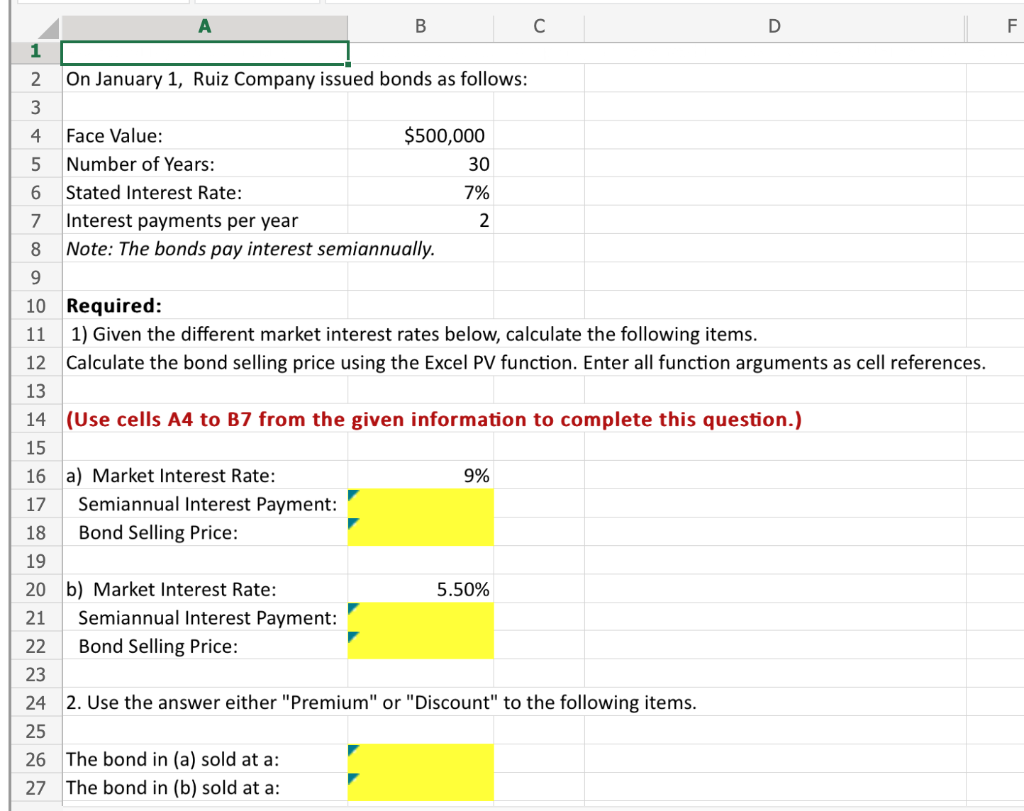Select 'Stated Interest Rate:' label cell
Screen dimensions: 1024x811
click(x=204, y=192)
